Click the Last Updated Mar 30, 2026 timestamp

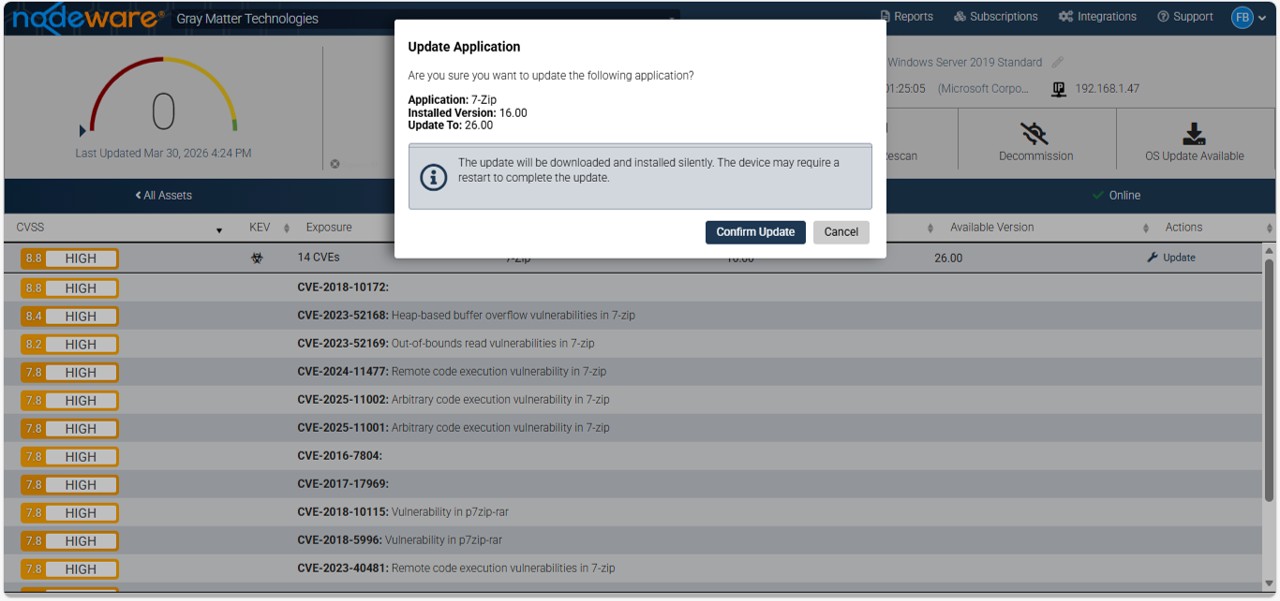(x=163, y=153)
